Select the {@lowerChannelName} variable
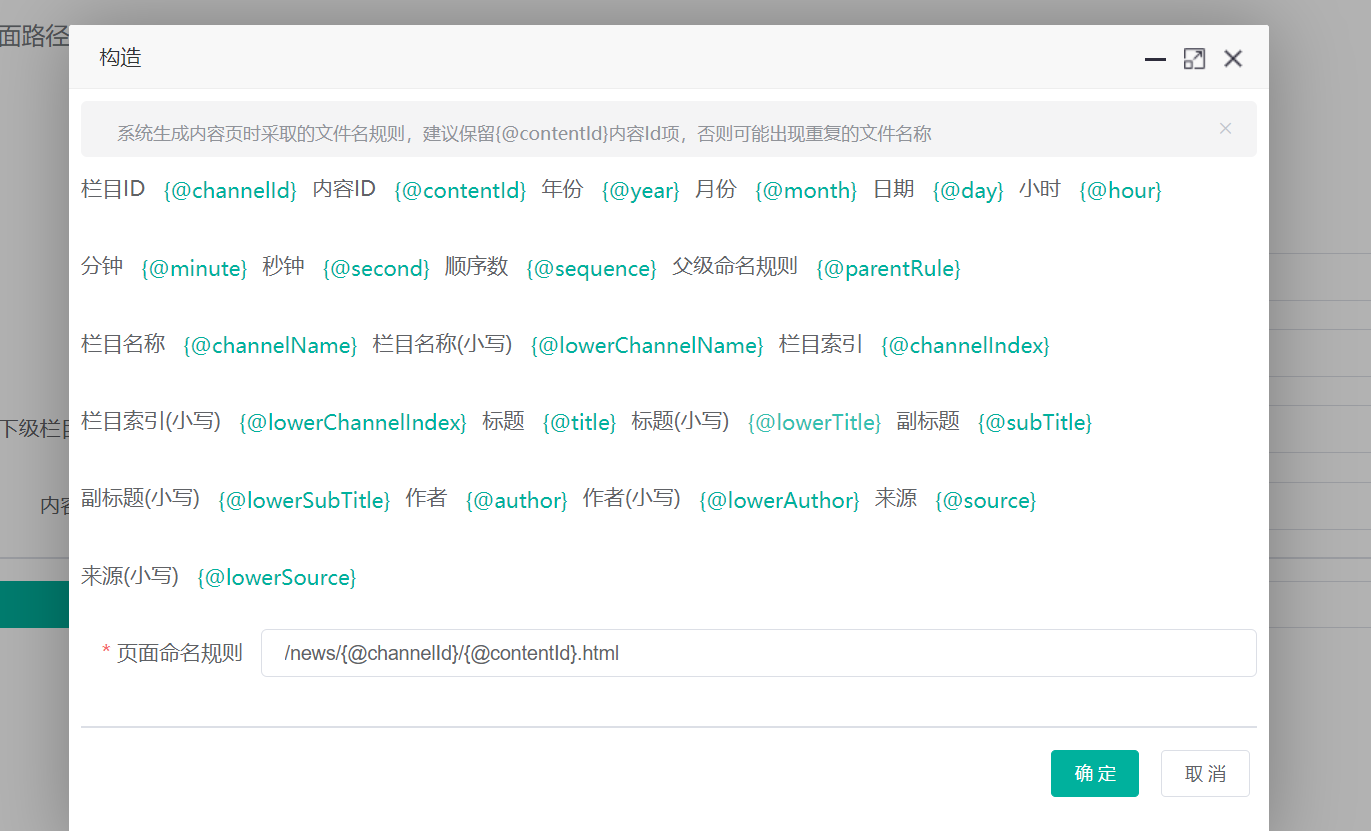Viewport: 1371px width, 831px height. click(x=646, y=346)
